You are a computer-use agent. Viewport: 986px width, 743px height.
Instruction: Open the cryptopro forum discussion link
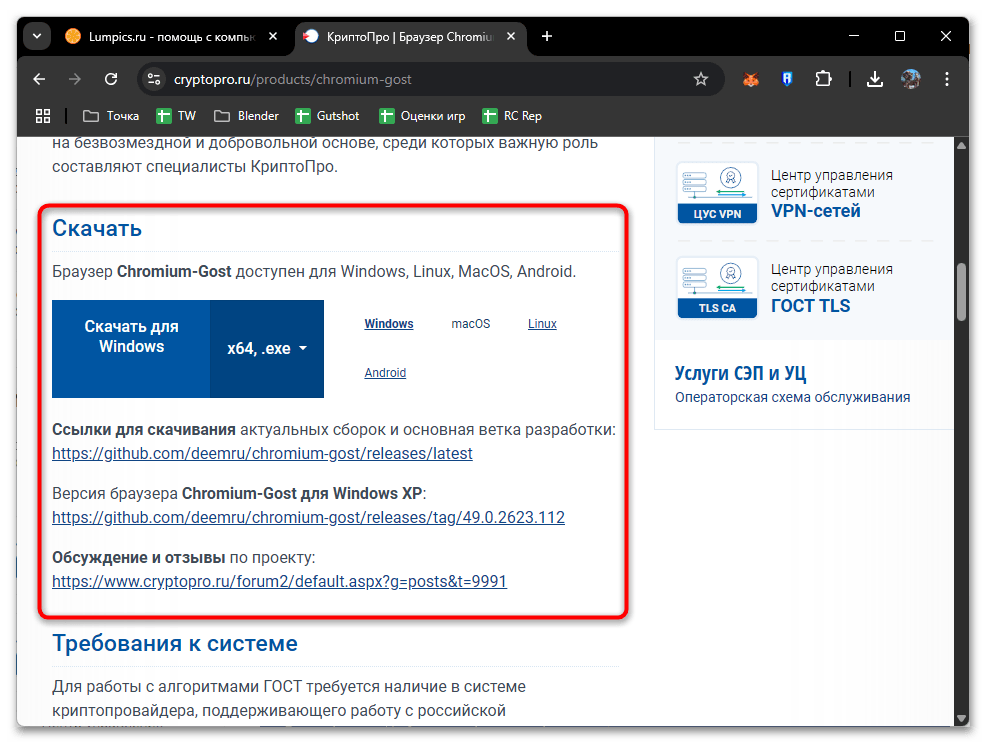click(279, 581)
